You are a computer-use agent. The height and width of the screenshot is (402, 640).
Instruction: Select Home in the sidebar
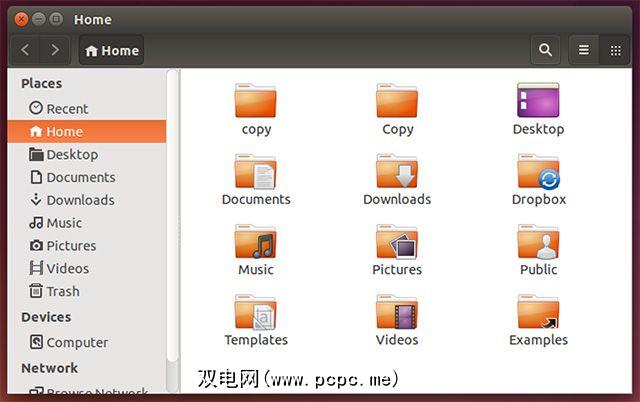[x=87, y=131]
